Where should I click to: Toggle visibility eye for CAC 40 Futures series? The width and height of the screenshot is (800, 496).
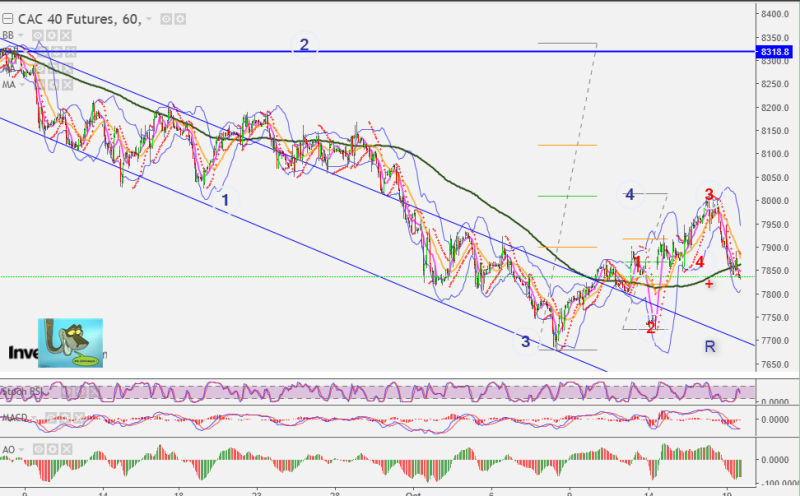166,19
